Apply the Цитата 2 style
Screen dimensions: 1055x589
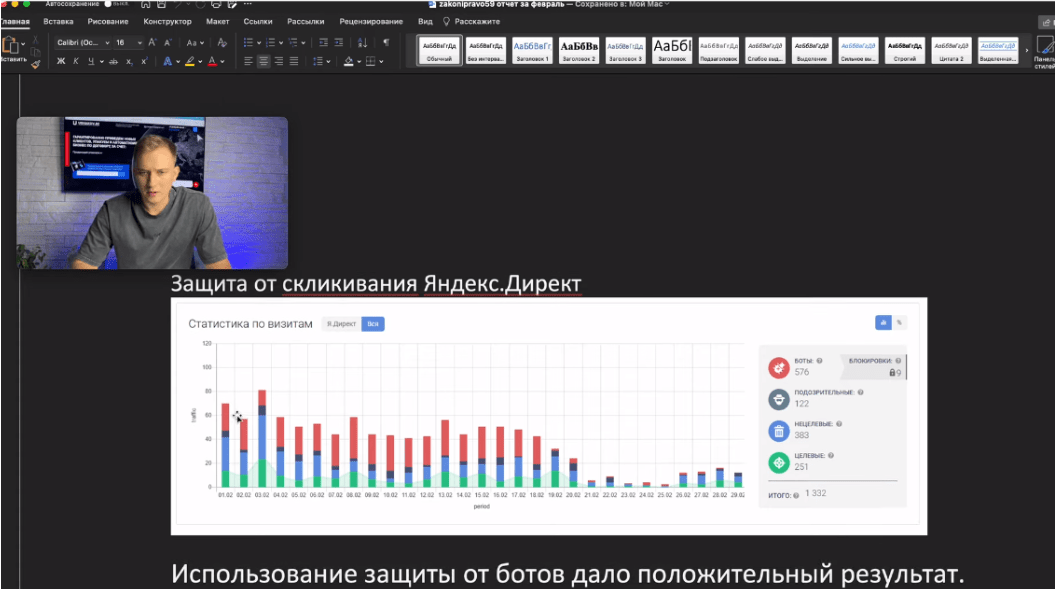[951, 50]
